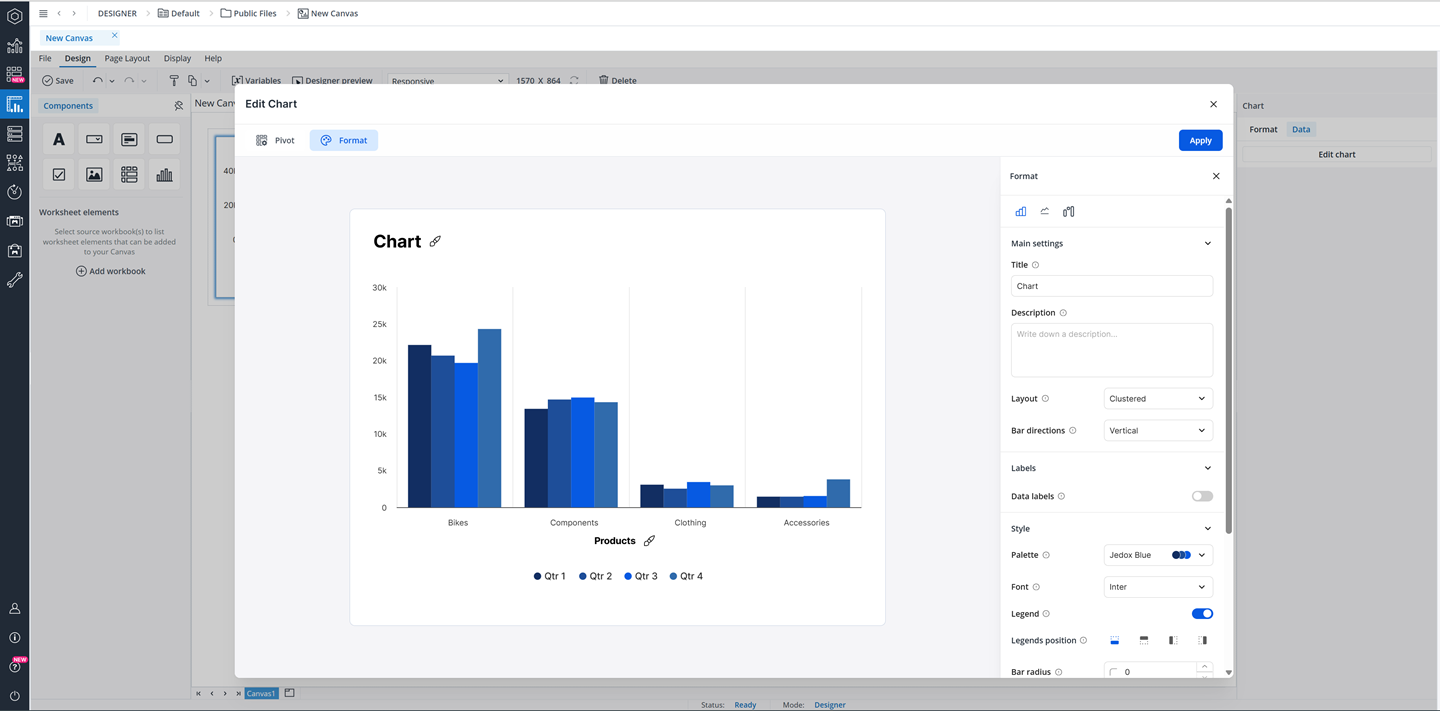Enable Data labels for the chart
This screenshot has height=711, width=1440.
[1201, 496]
